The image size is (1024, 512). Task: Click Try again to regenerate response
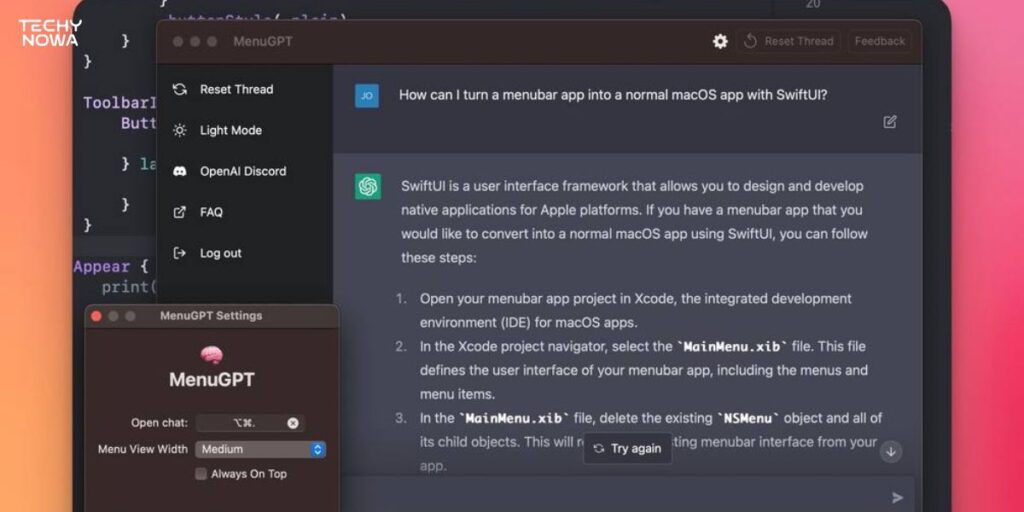pyautogui.click(x=628, y=449)
